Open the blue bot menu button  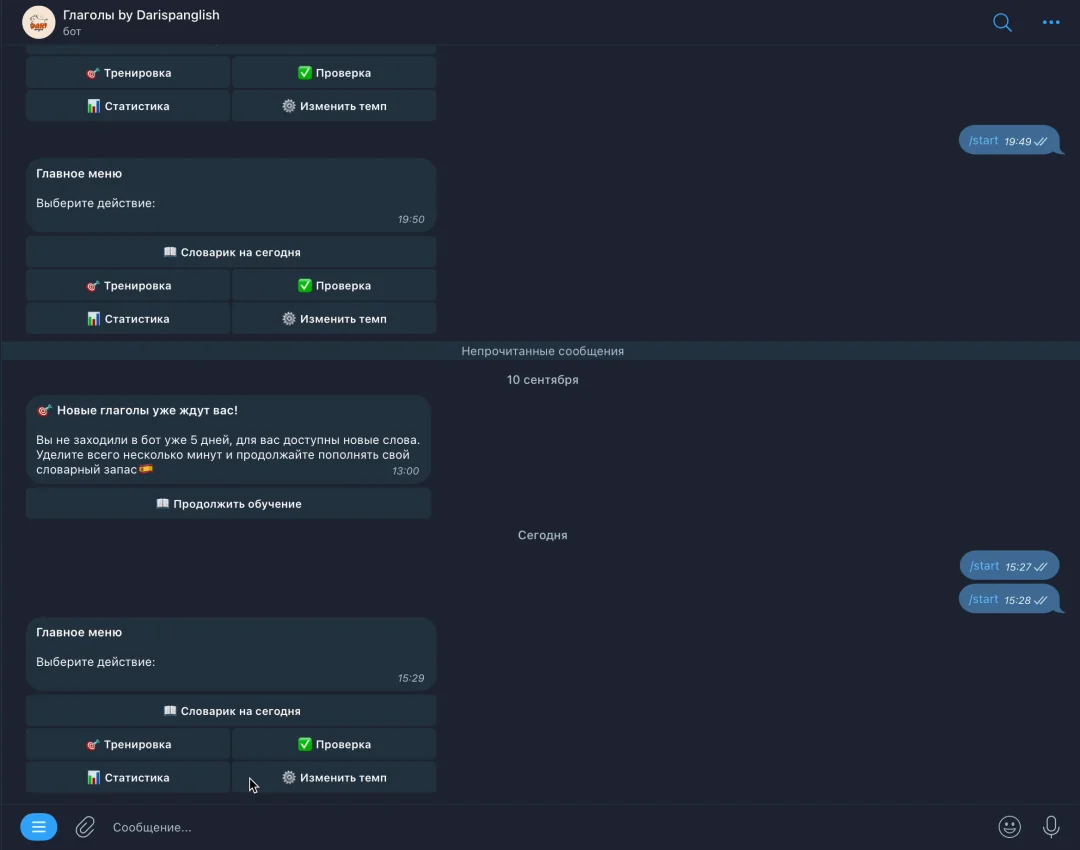pyautogui.click(x=39, y=827)
